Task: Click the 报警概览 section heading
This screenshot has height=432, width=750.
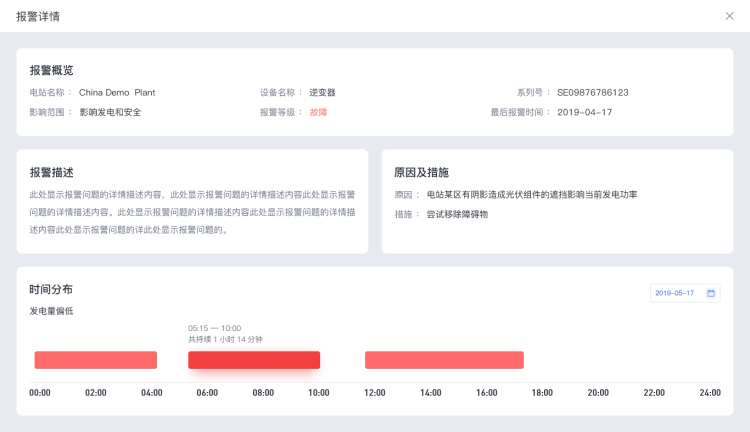Action: tap(51, 70)
